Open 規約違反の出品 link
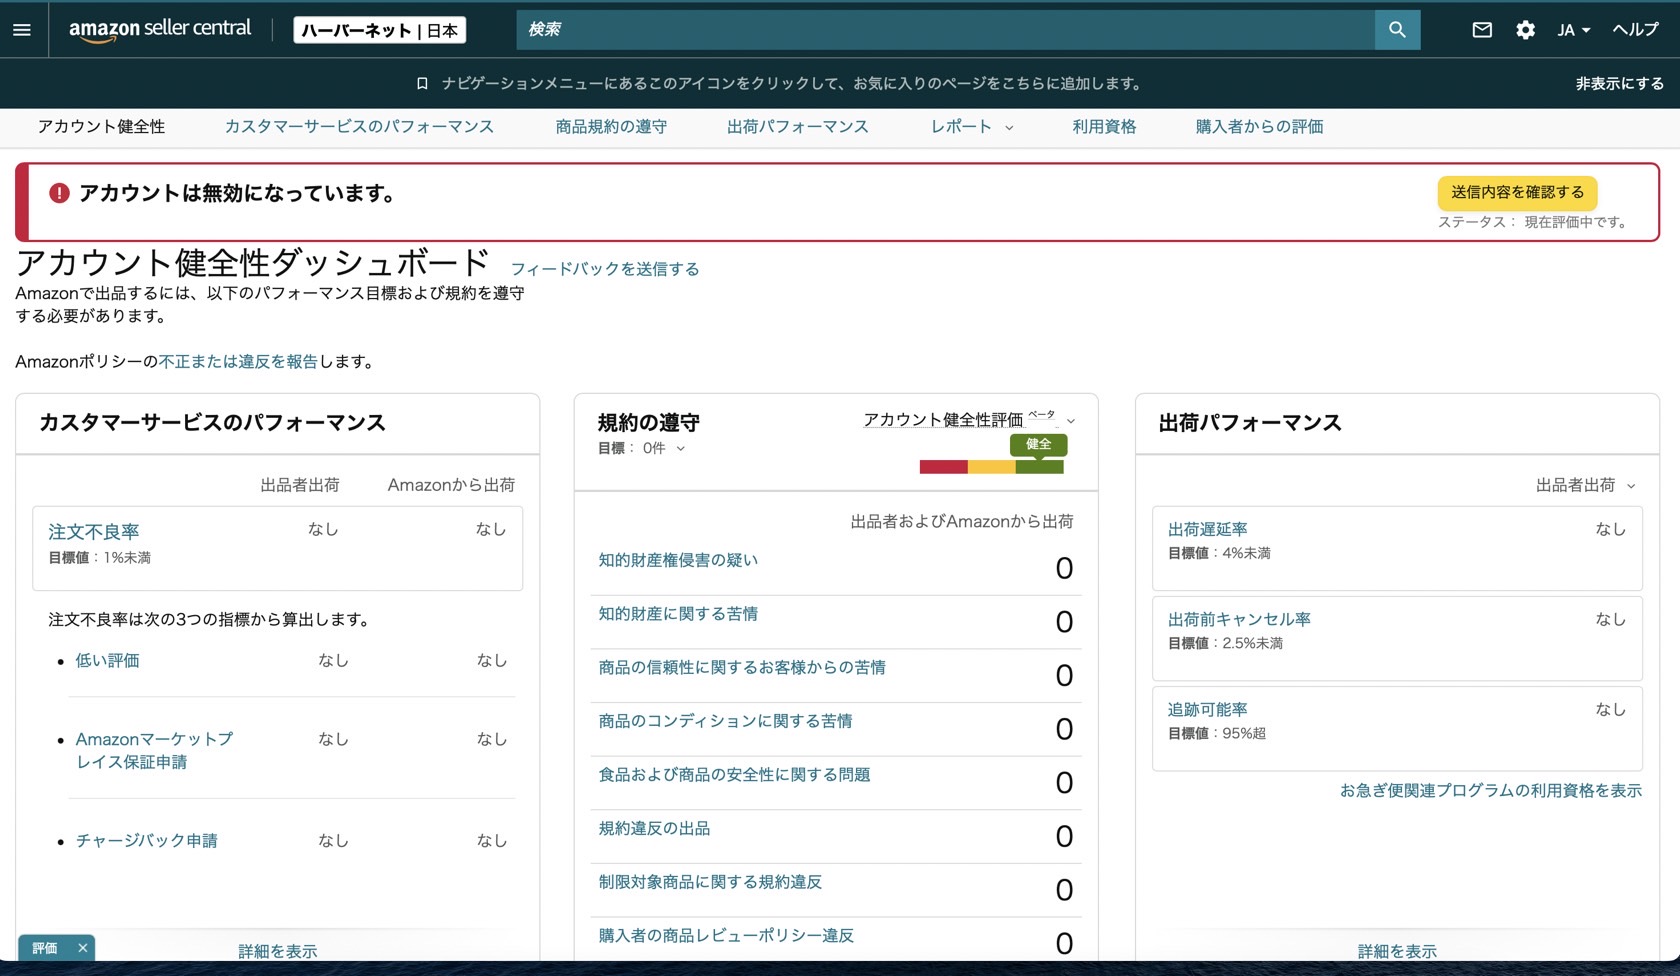This screenshot has height=976, width=1680. [654, 828]
